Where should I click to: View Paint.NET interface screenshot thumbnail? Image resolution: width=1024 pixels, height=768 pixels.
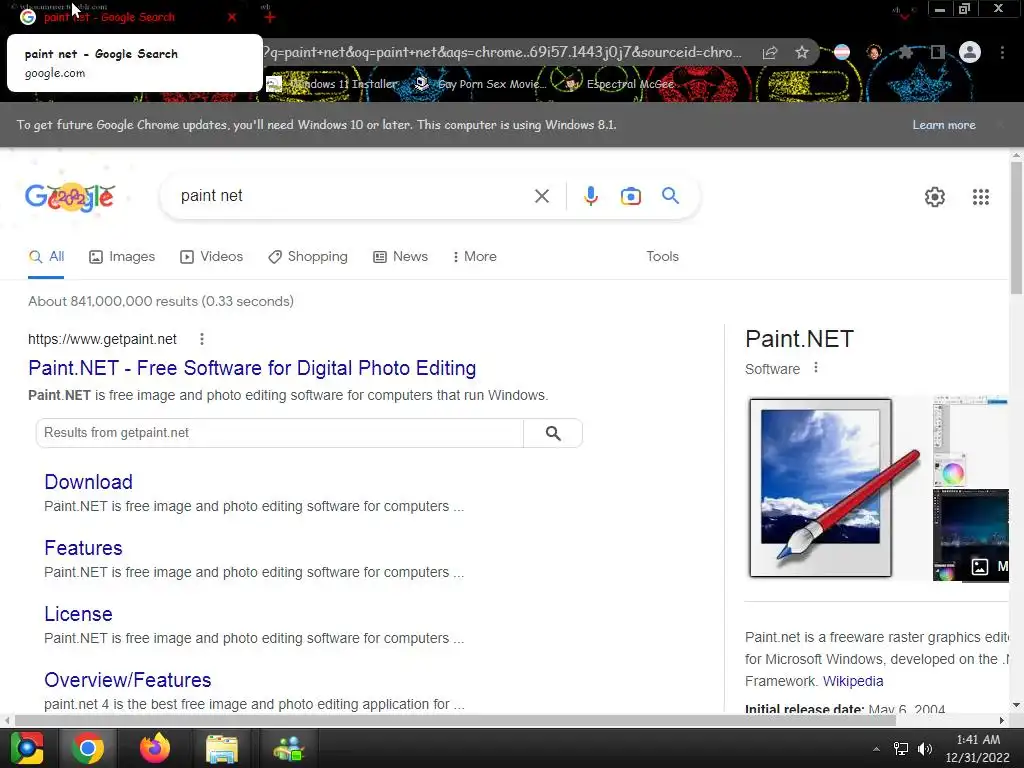tap(970, 441)
